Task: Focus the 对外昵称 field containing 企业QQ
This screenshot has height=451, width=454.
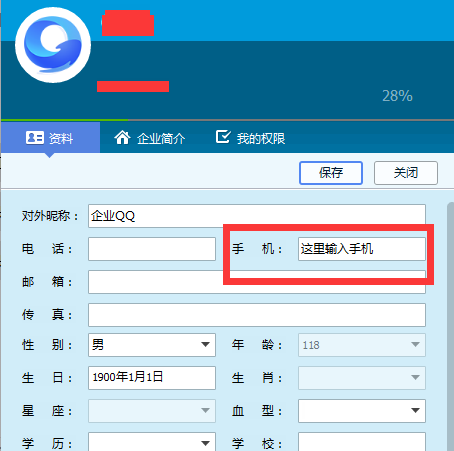Action: 257,216
